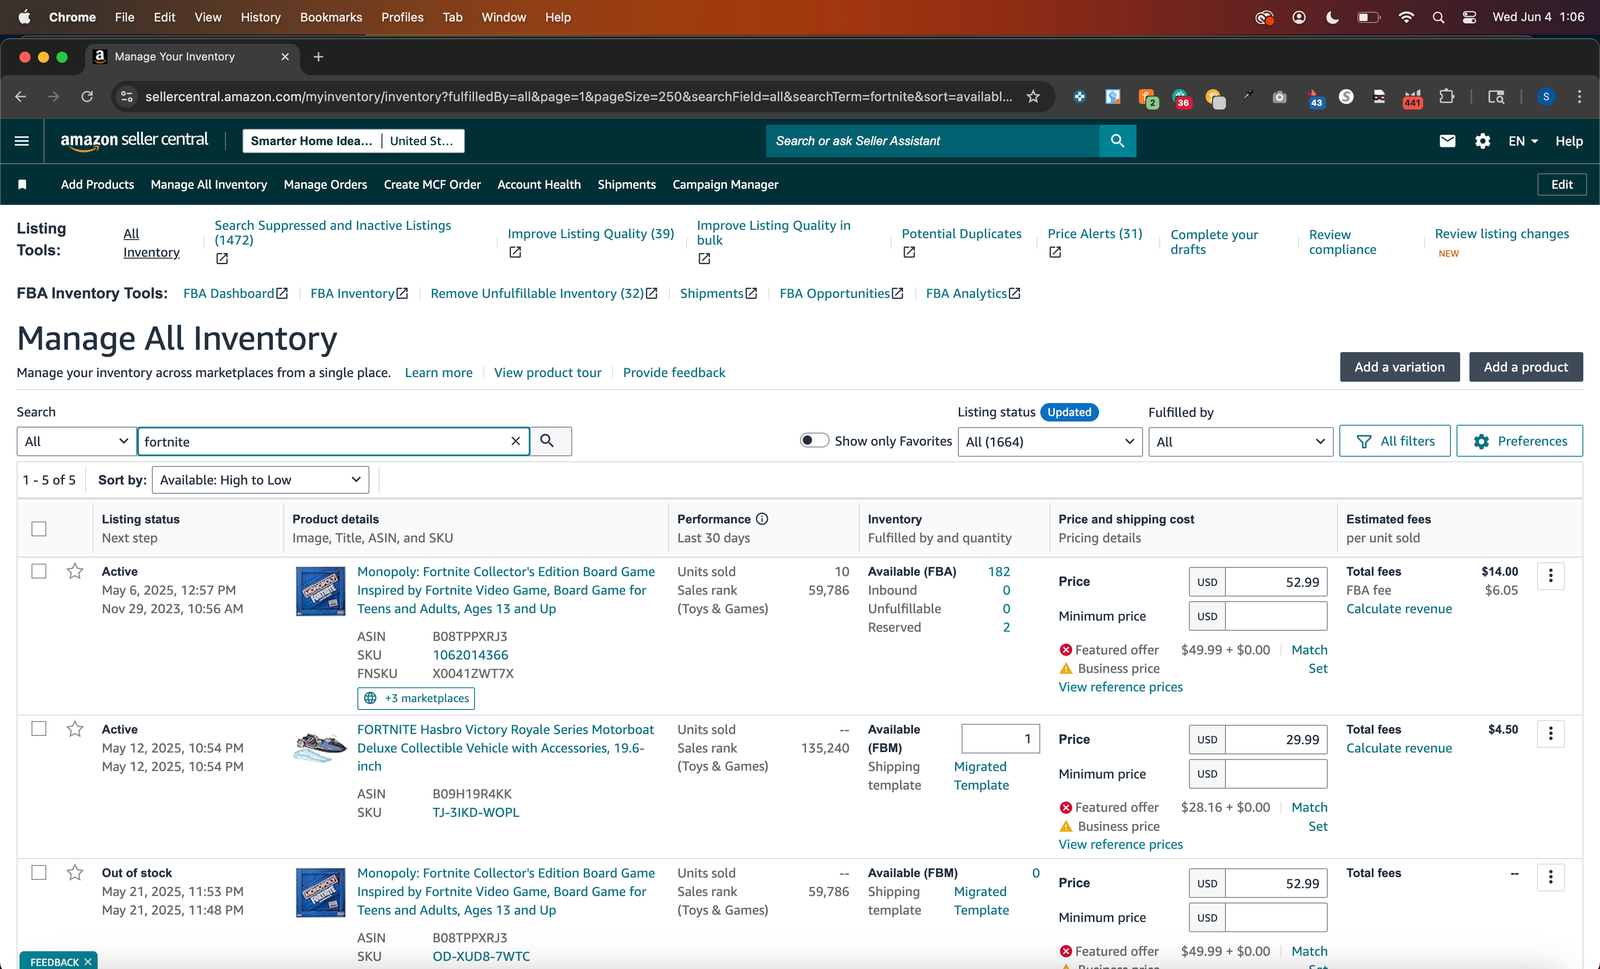Open the mail messages icon
The height and width of the screenshot is (969, 1600).
[x=1447, y=141]
